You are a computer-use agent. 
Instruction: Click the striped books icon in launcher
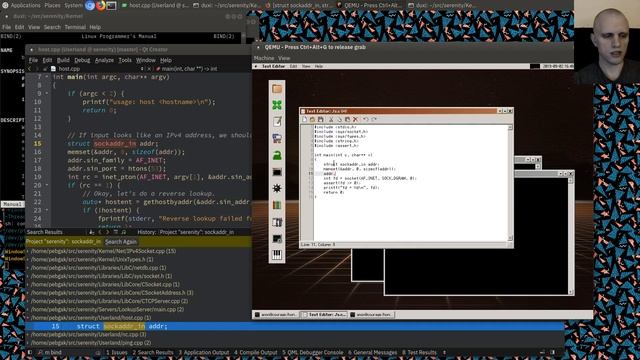277,205
